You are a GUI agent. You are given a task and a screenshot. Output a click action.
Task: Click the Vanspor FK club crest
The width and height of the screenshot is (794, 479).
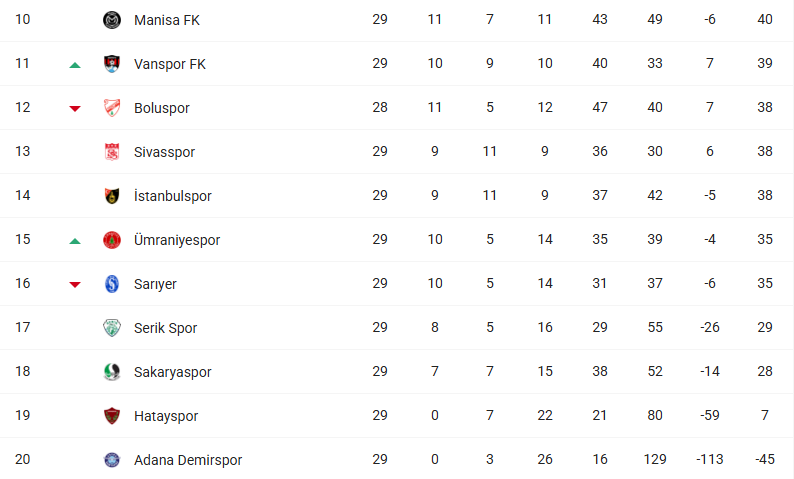click(x=111, y=64)
